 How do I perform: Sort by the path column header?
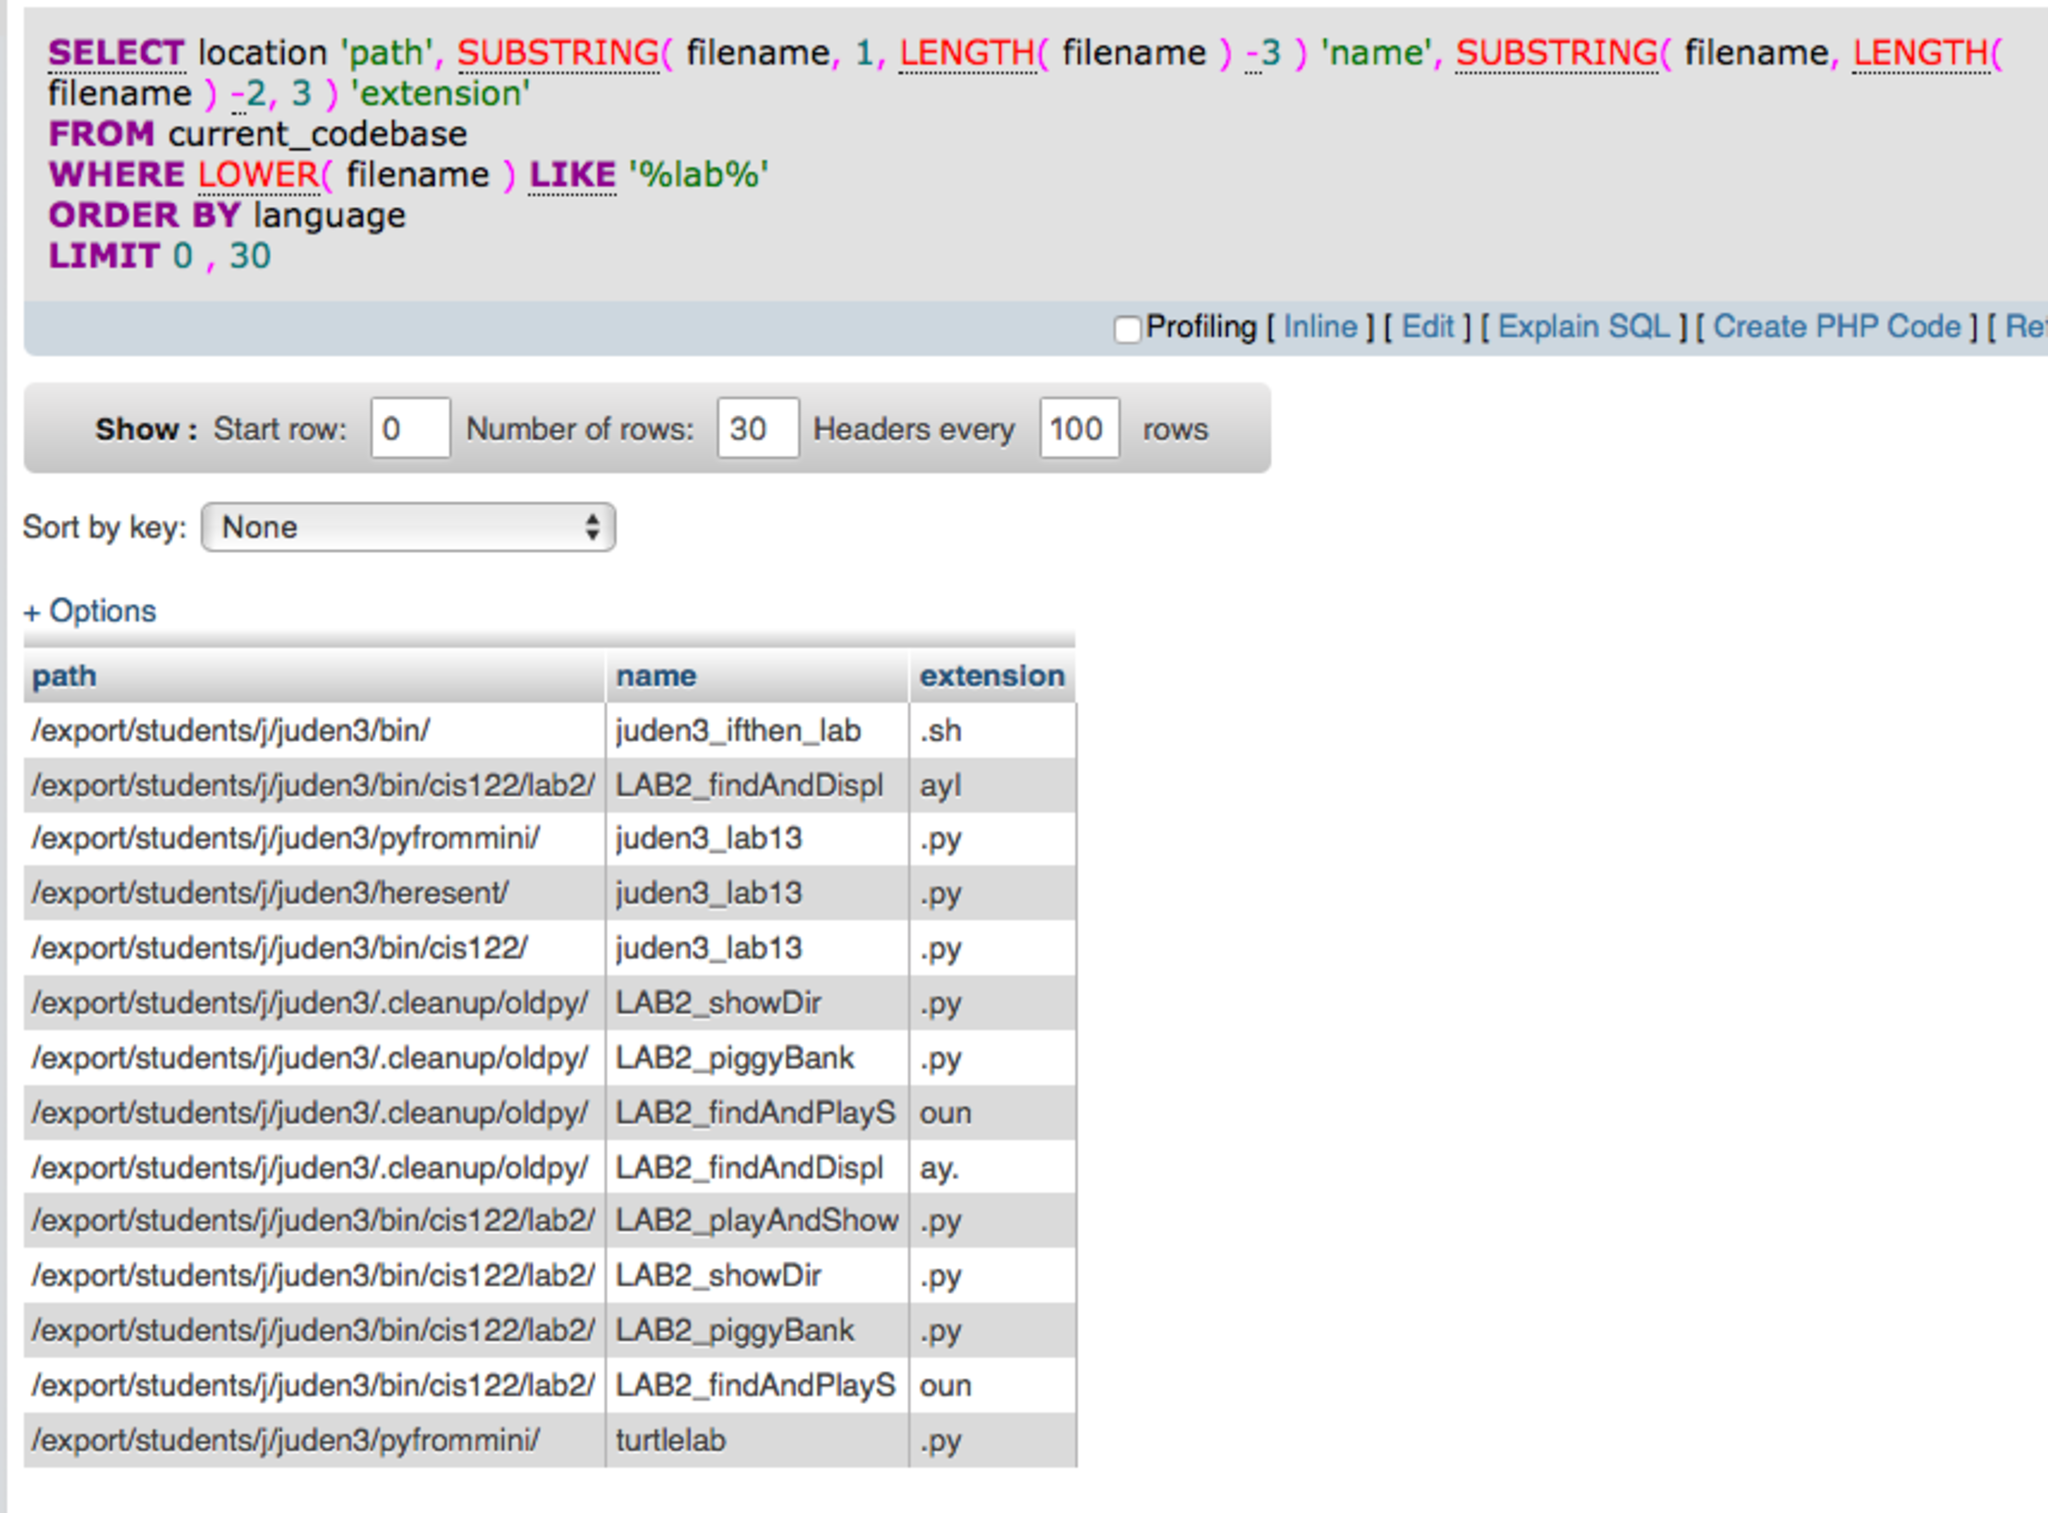point(64,676)
